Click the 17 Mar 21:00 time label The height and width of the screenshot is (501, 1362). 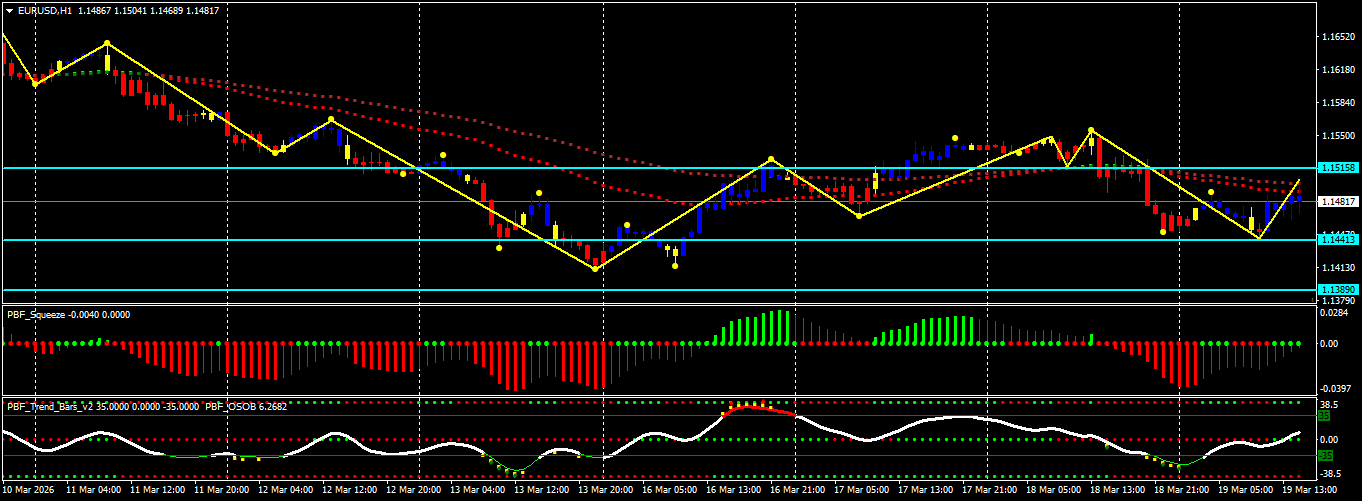click(992, 492)
